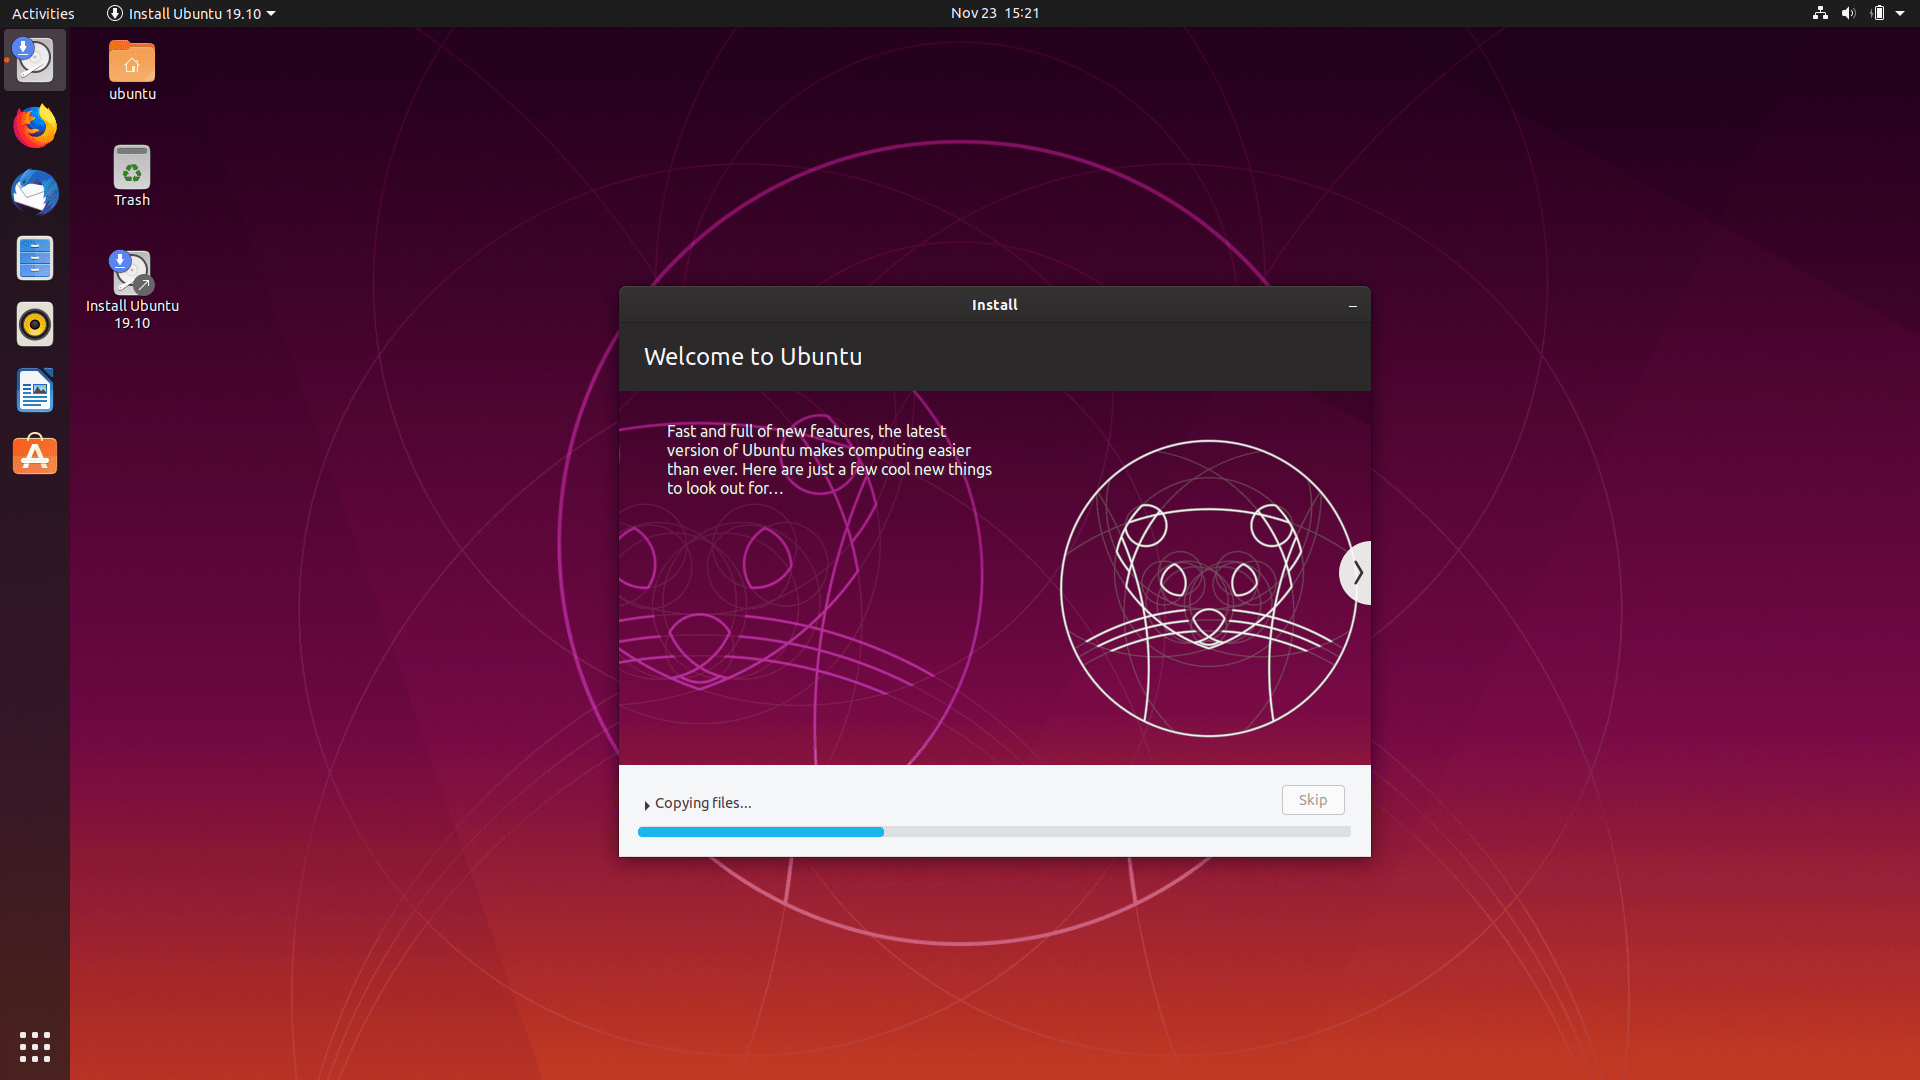Open the network status icon in the top bar

pyautogui.click(x=1819, y=13)
